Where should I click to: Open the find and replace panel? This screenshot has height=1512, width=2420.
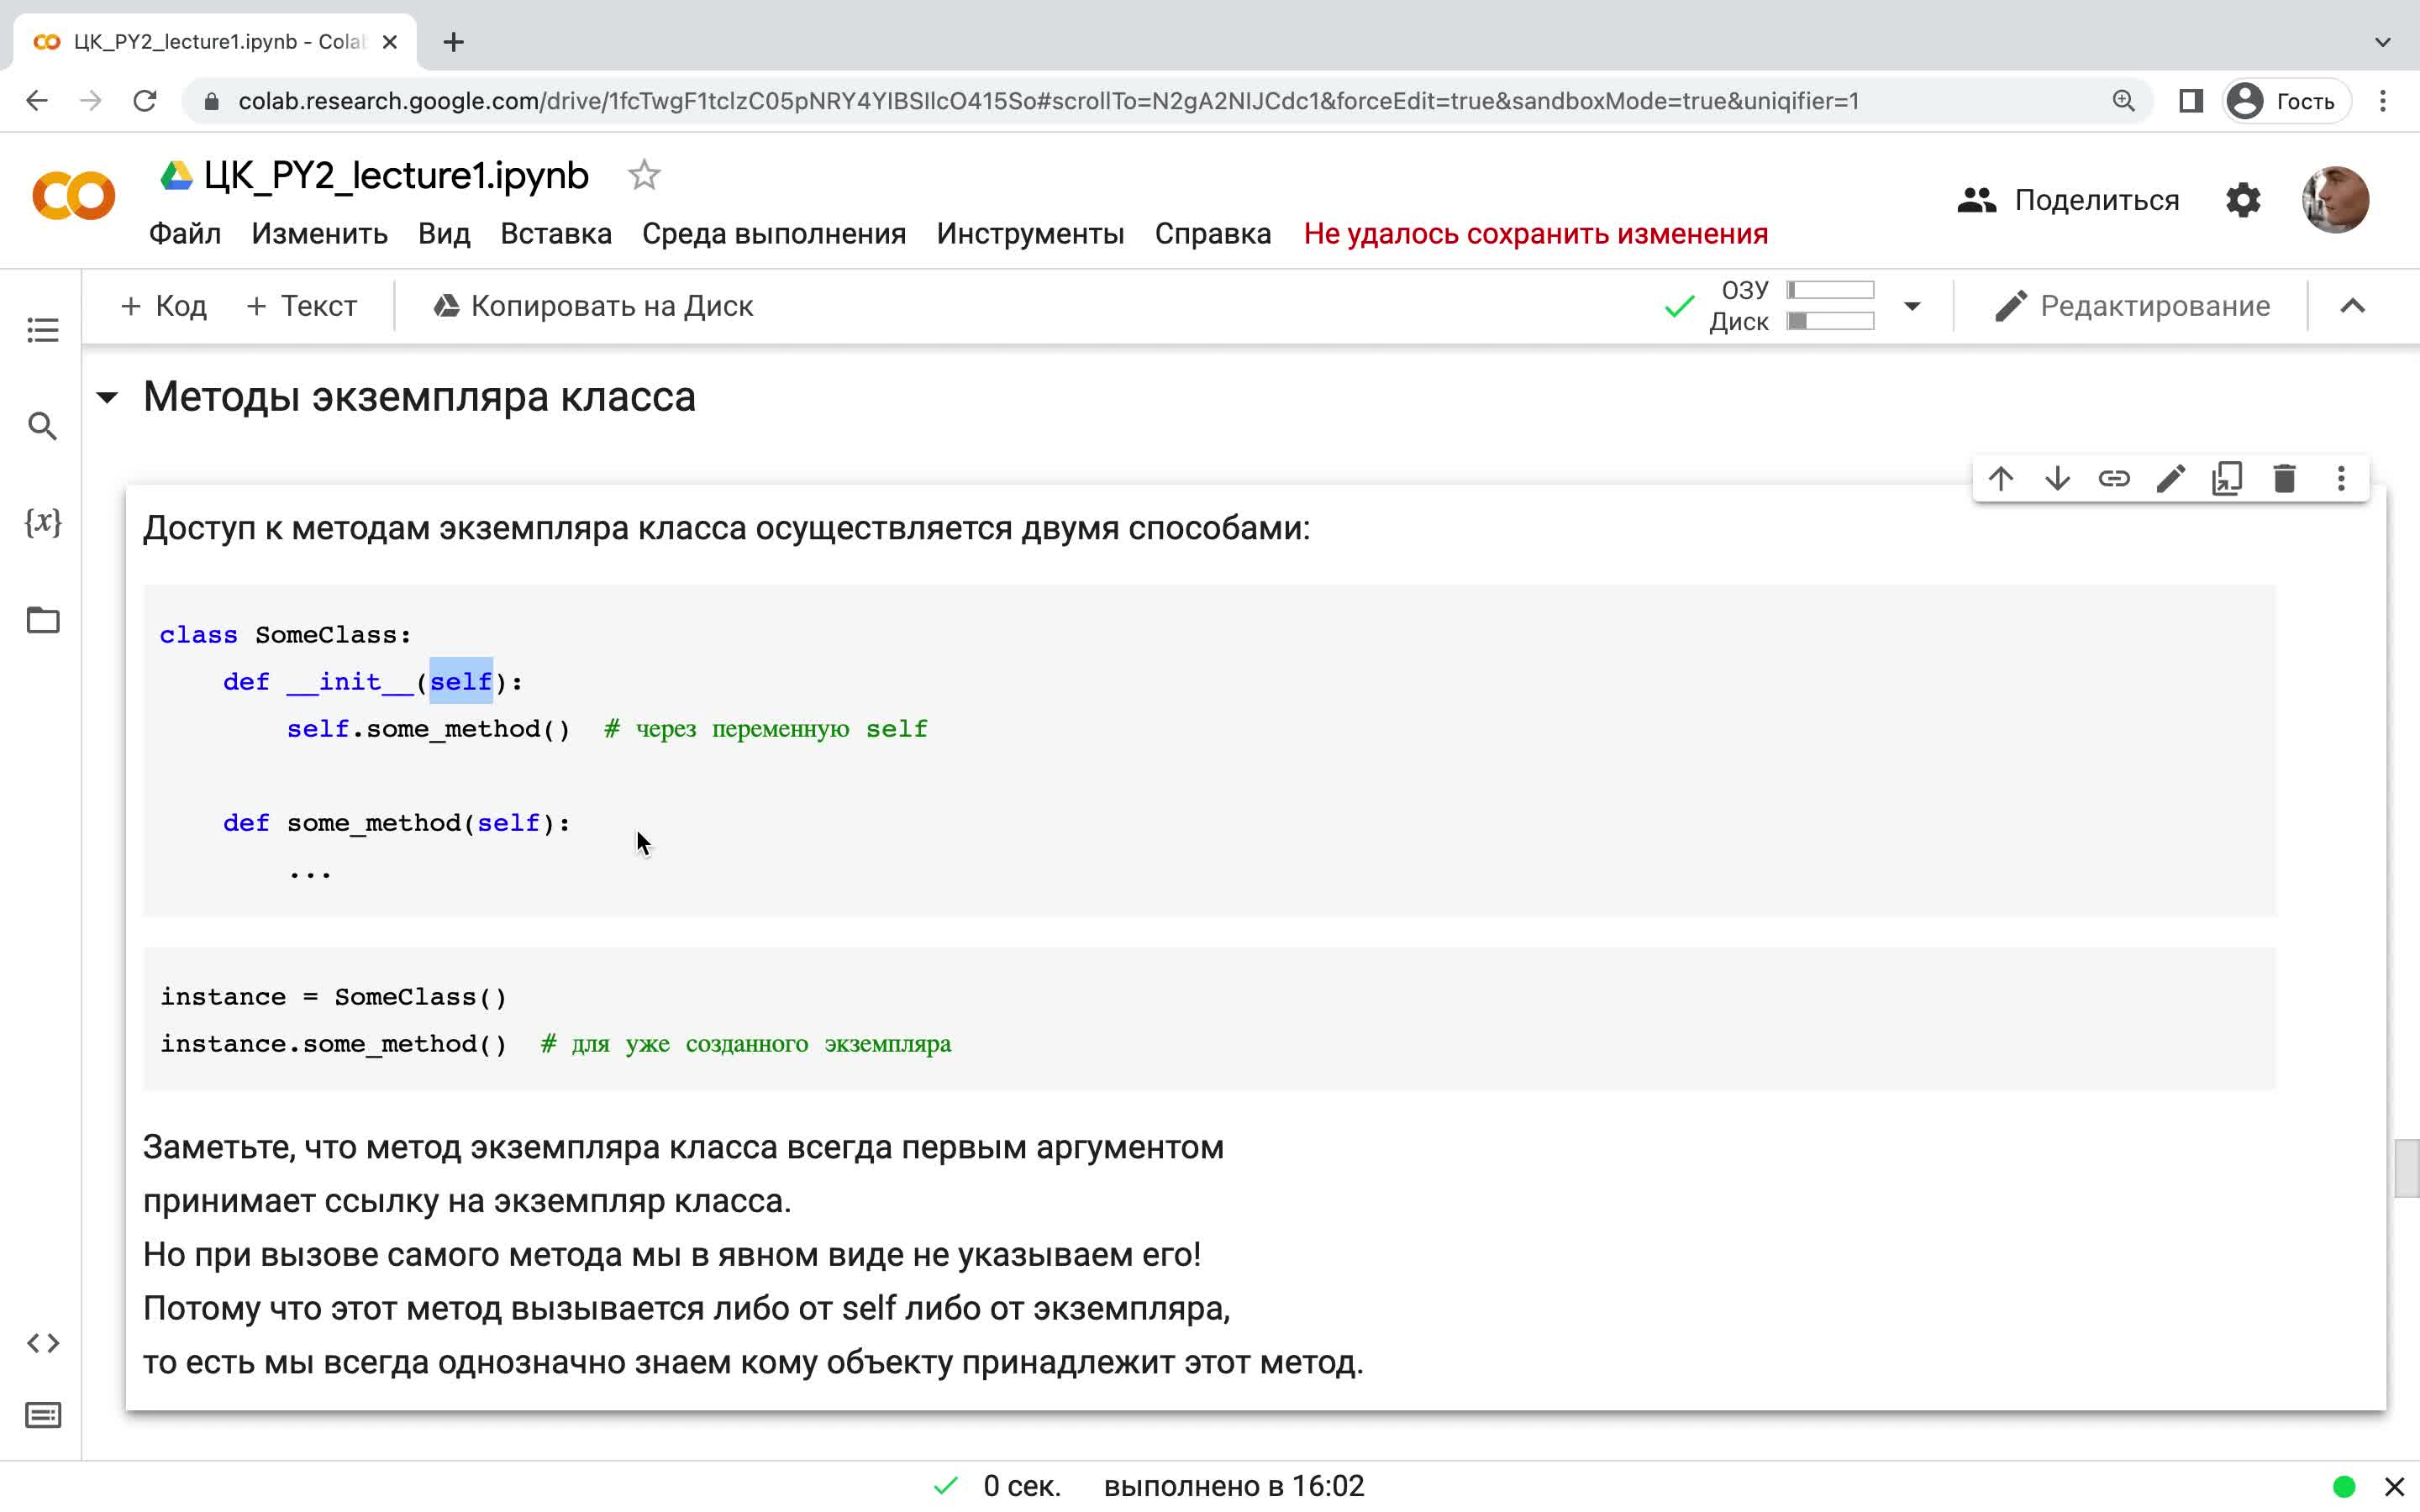click(42, 426)
